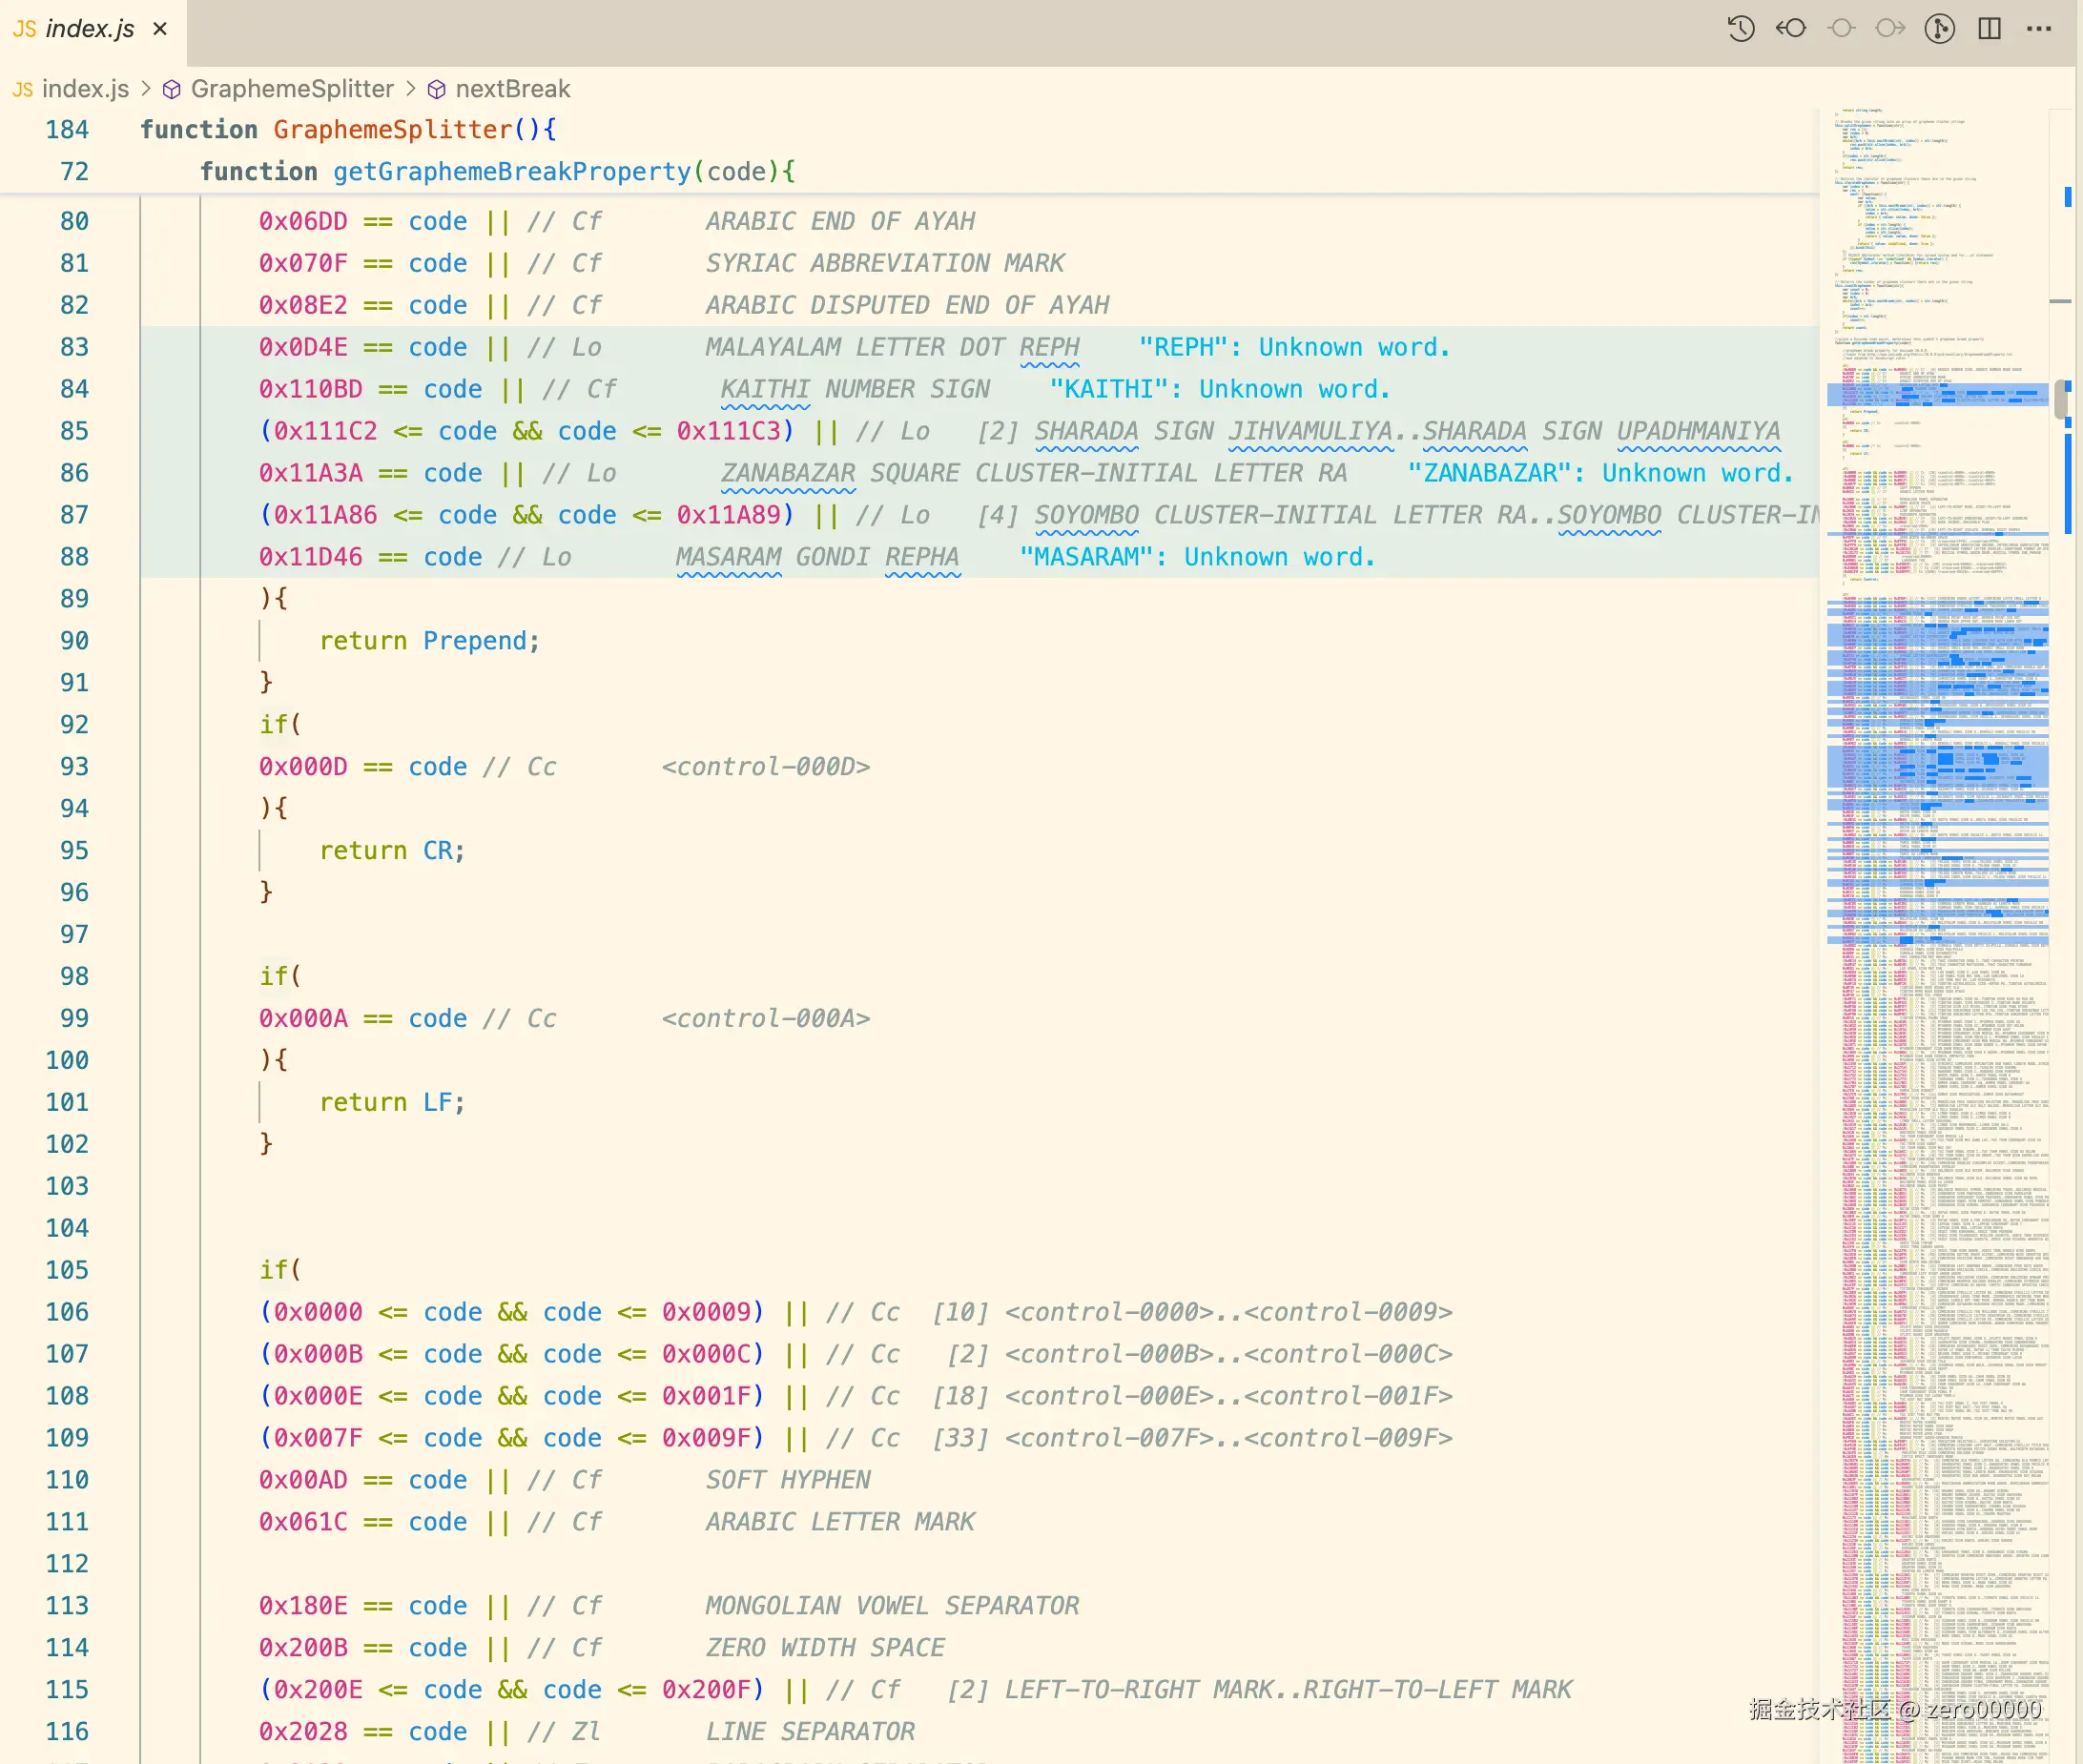Click the underlined word KAITHI
This screenshot has width=2083, height=1764.
pos(764,389)
